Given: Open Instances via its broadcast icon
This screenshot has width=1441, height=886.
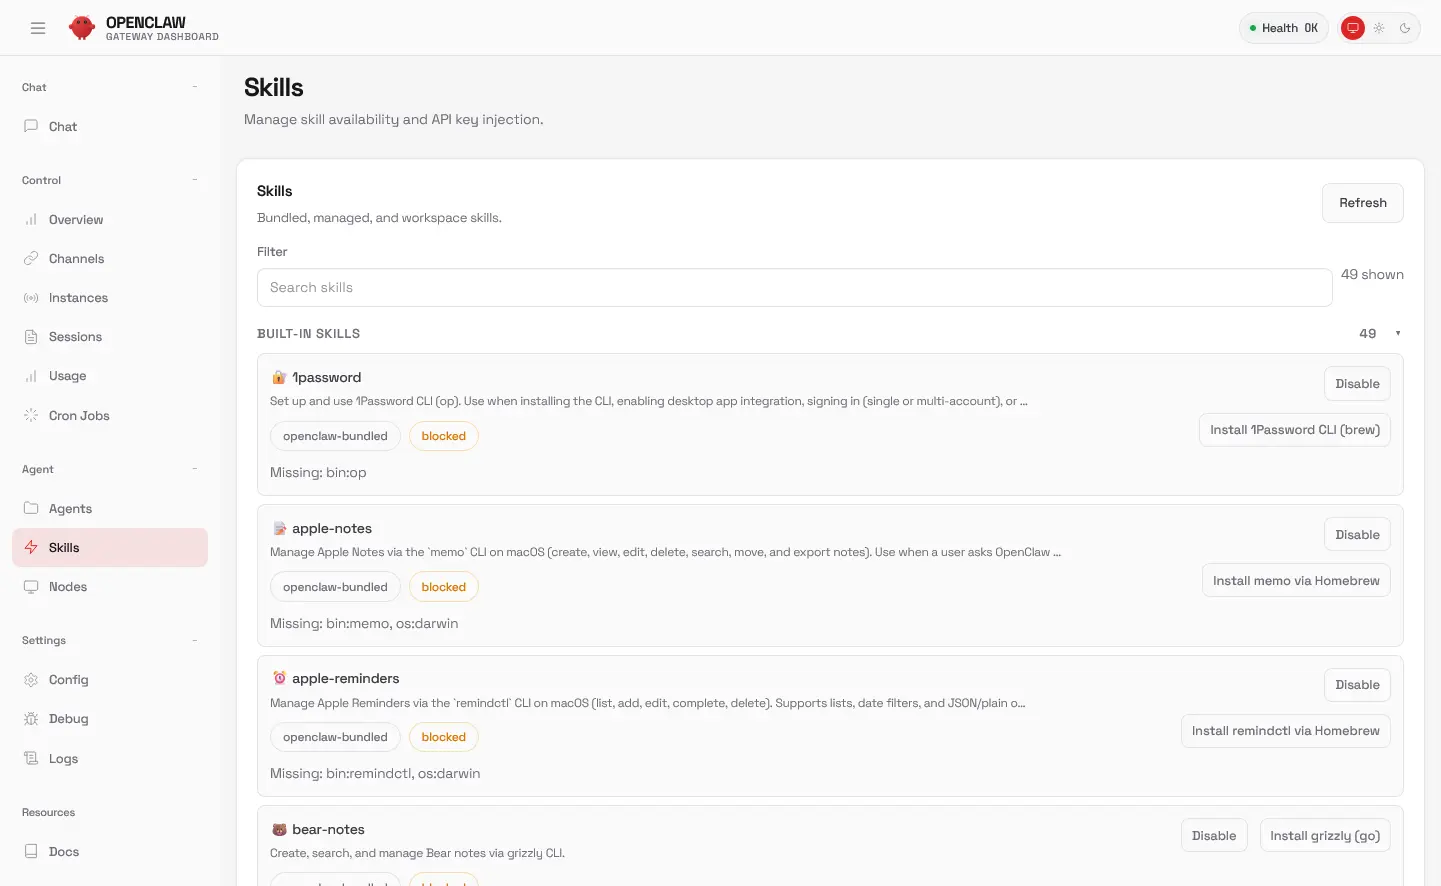Looking at the screenshot, I should point(31,298).
